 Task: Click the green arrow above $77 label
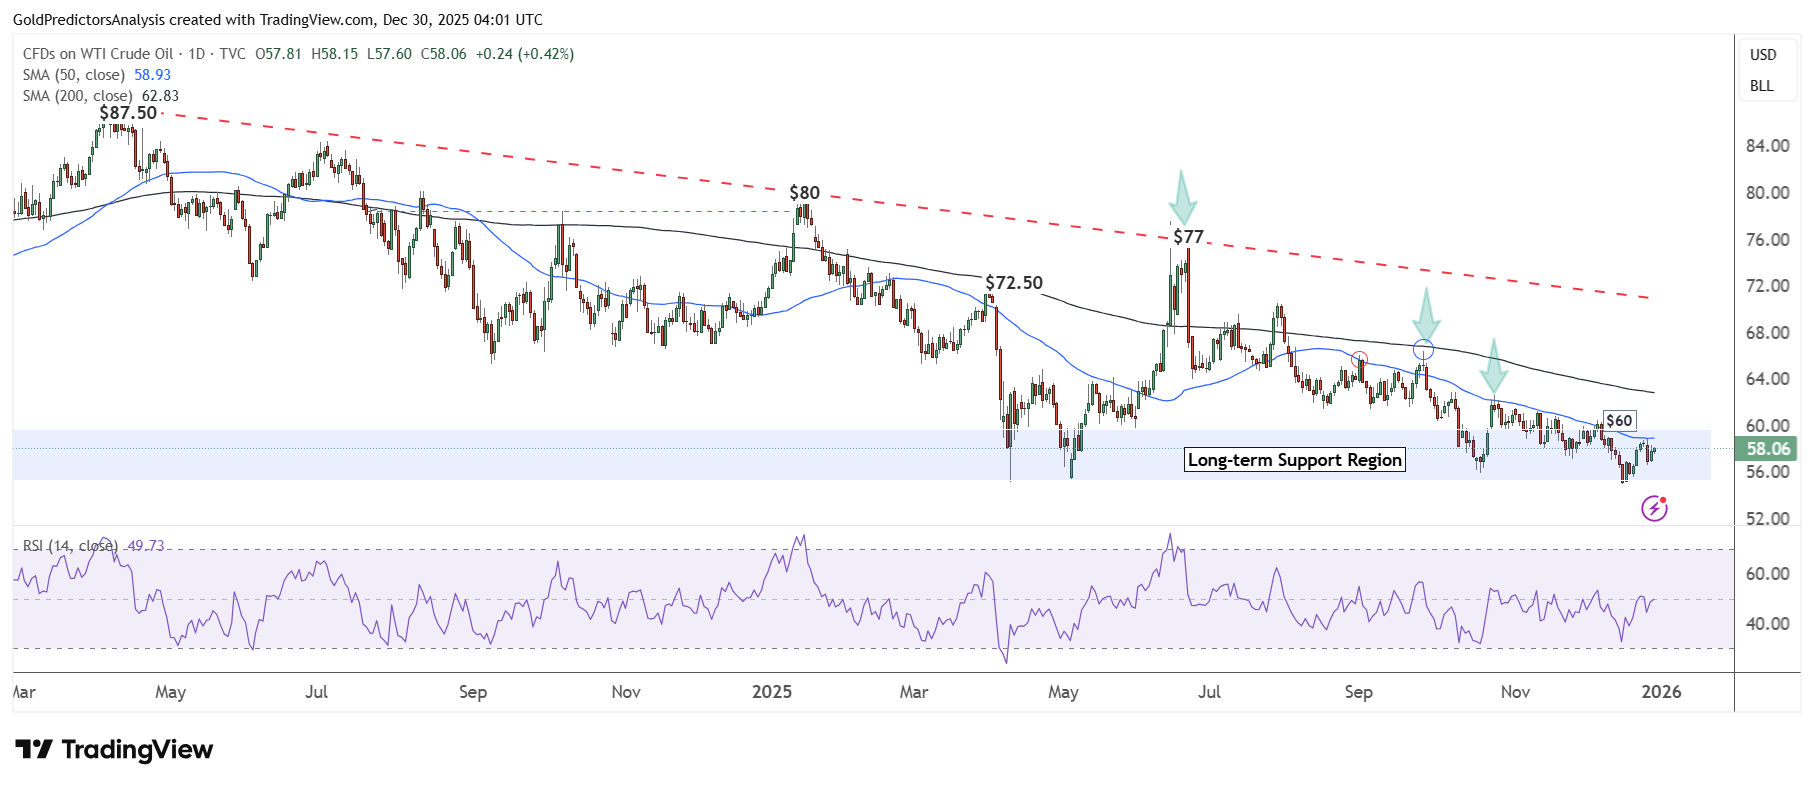point(1182,198)
